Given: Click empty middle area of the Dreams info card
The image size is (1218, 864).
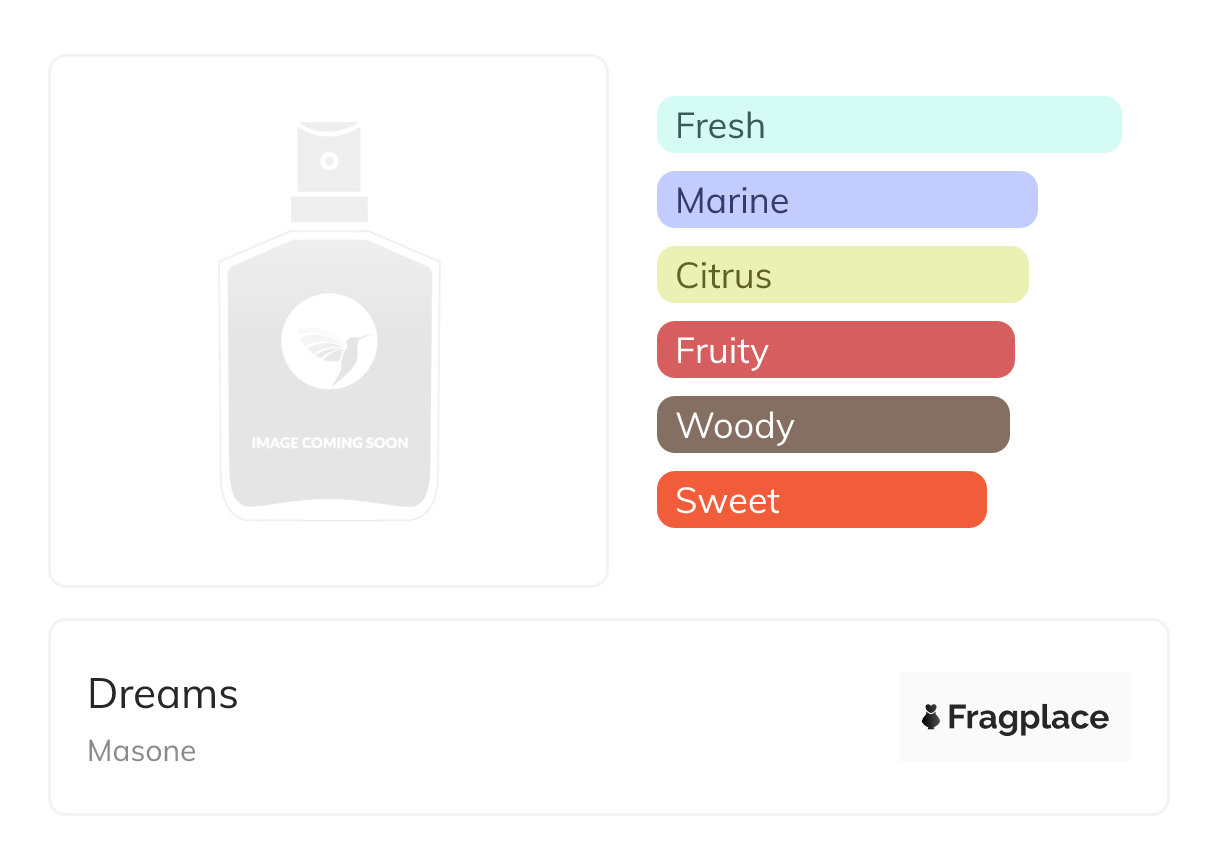Looking at the screenshot, I should point(560,717).
